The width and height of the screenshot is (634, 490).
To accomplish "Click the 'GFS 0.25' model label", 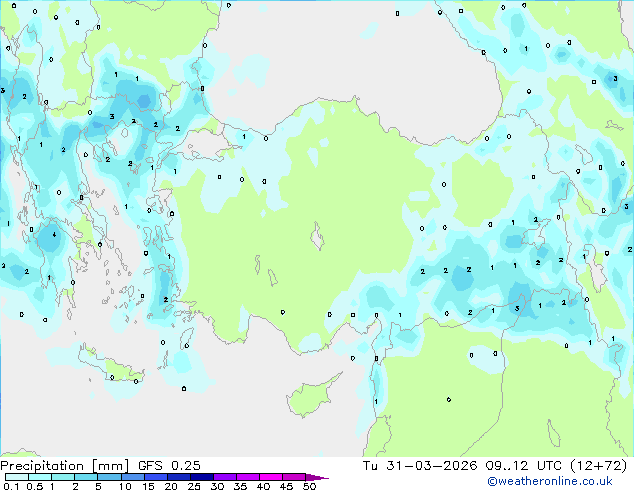I will point(169,466).
